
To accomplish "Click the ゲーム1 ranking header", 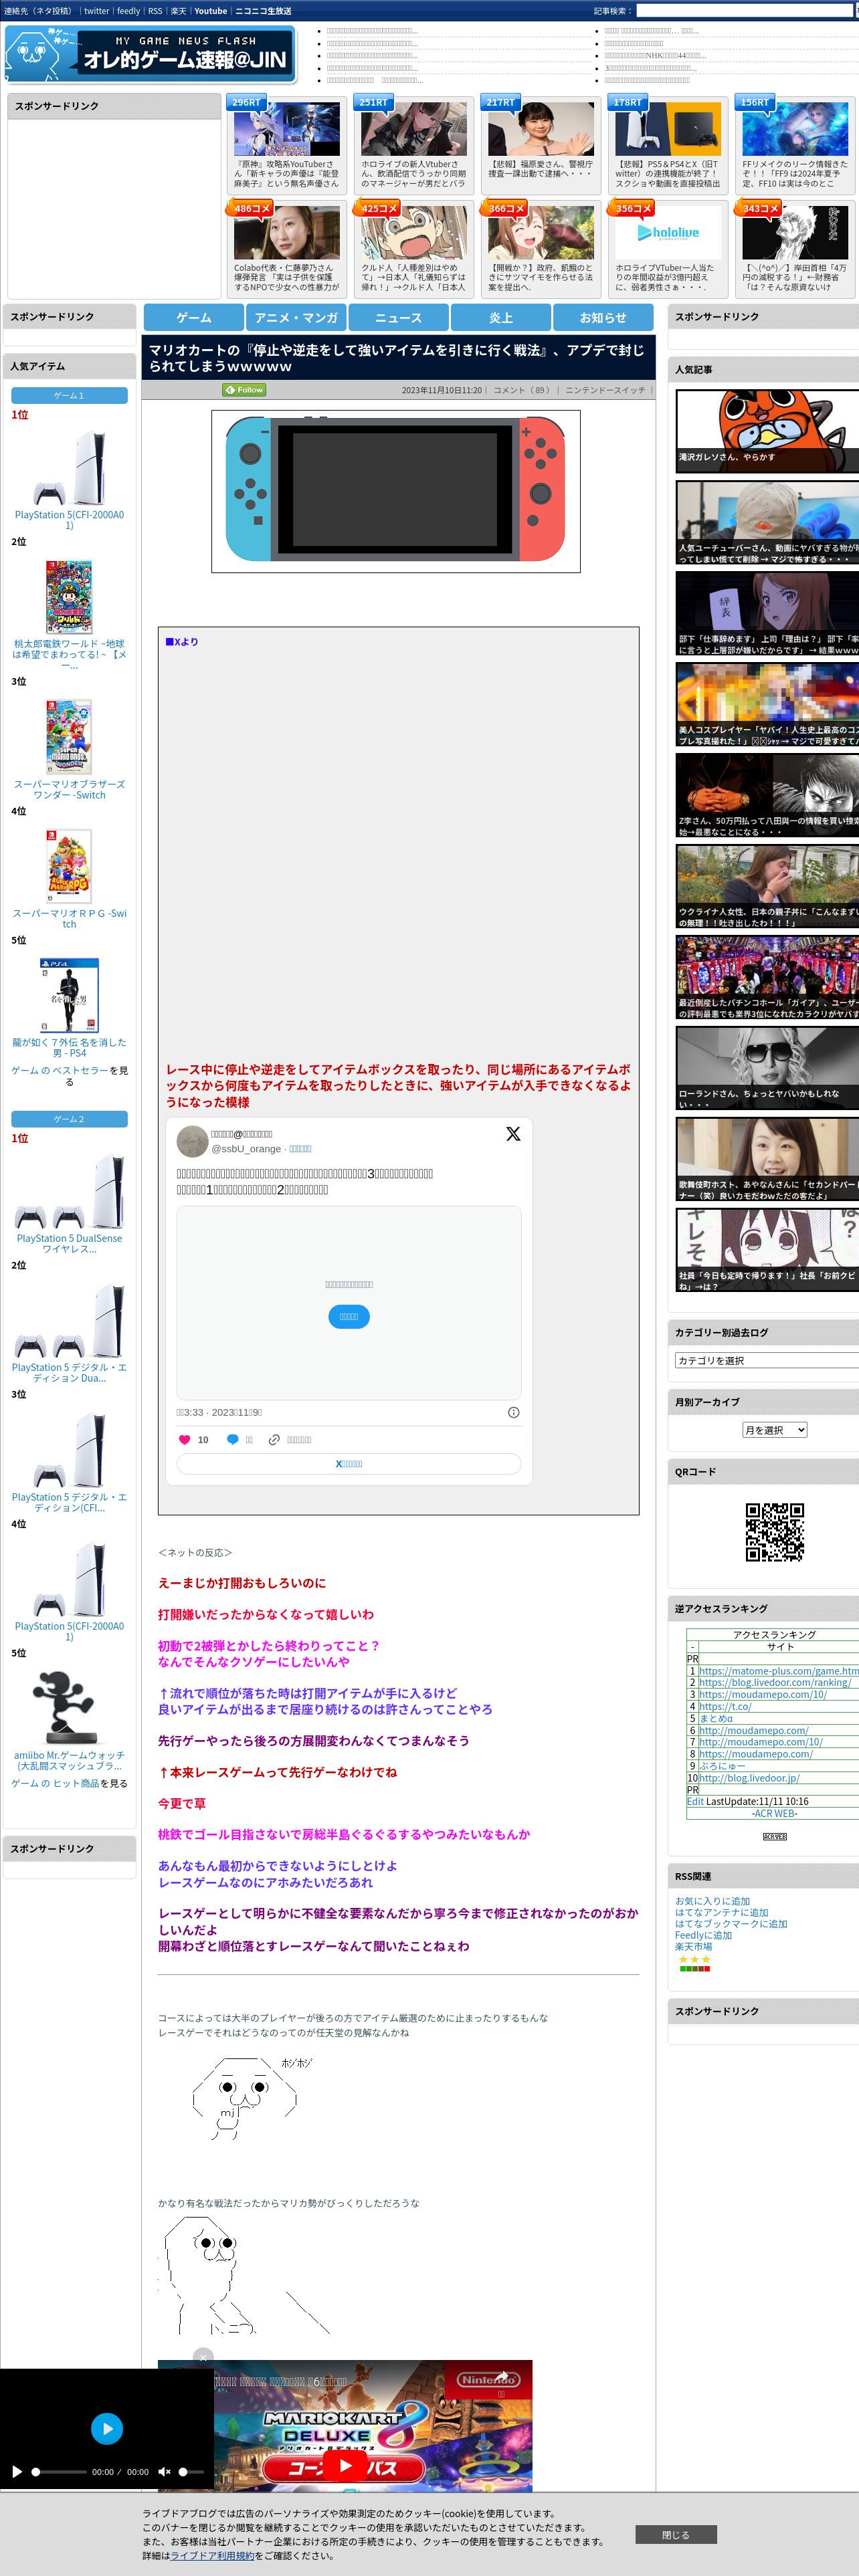I will pos(69,395).
